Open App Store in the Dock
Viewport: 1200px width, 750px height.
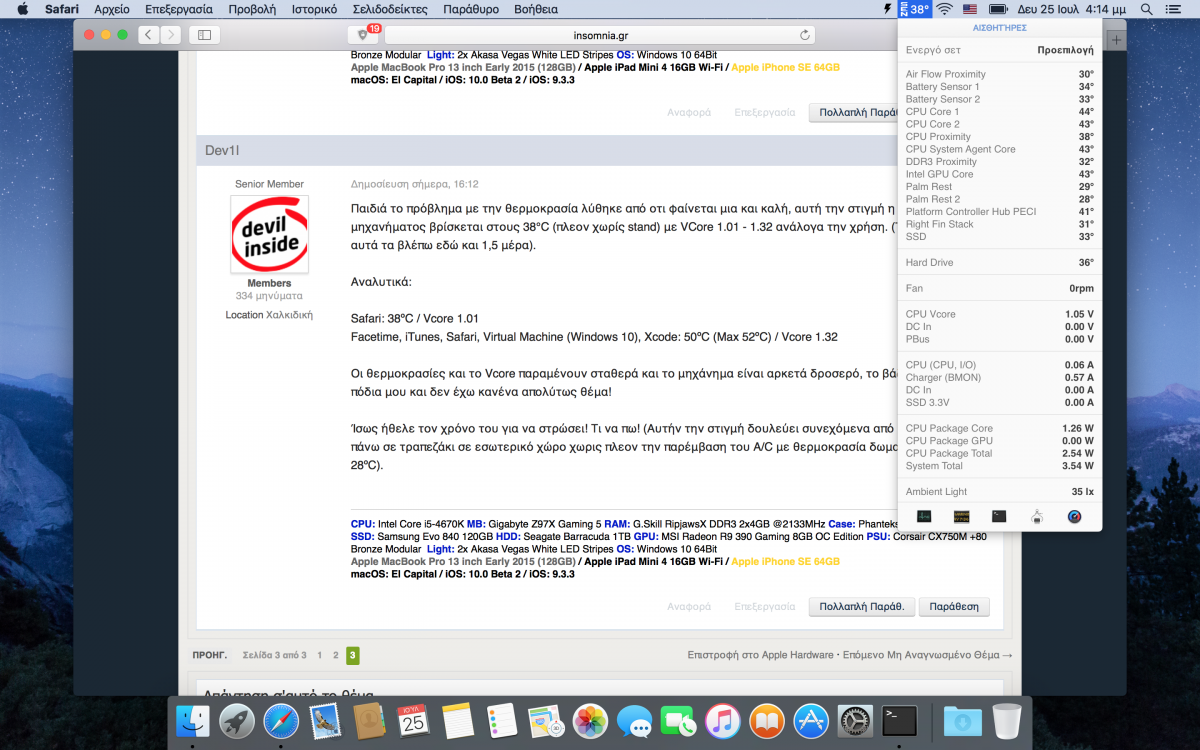[x=811, y=720]
